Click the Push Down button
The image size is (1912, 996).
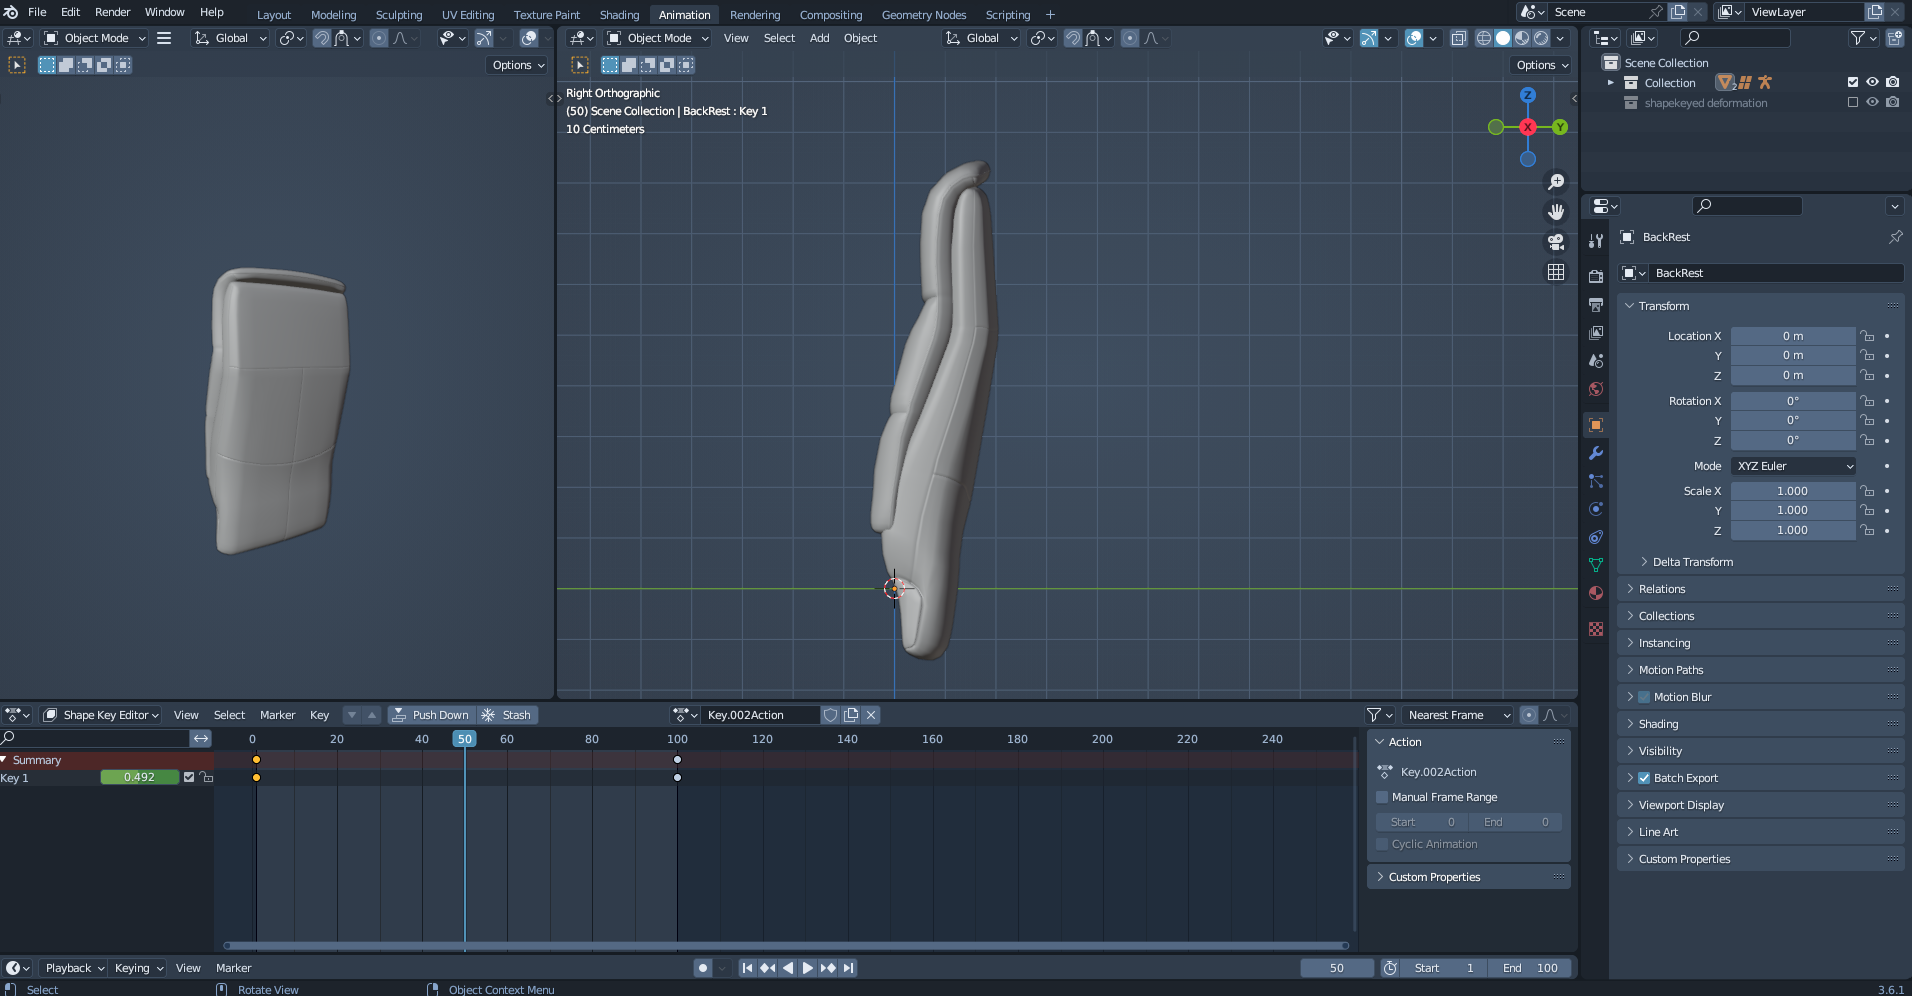tap(431, 715)
